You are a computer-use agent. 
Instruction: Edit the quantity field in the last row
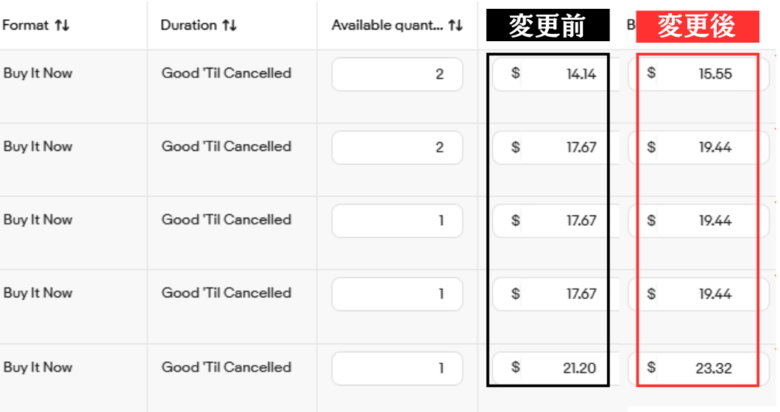coord(397,368)
